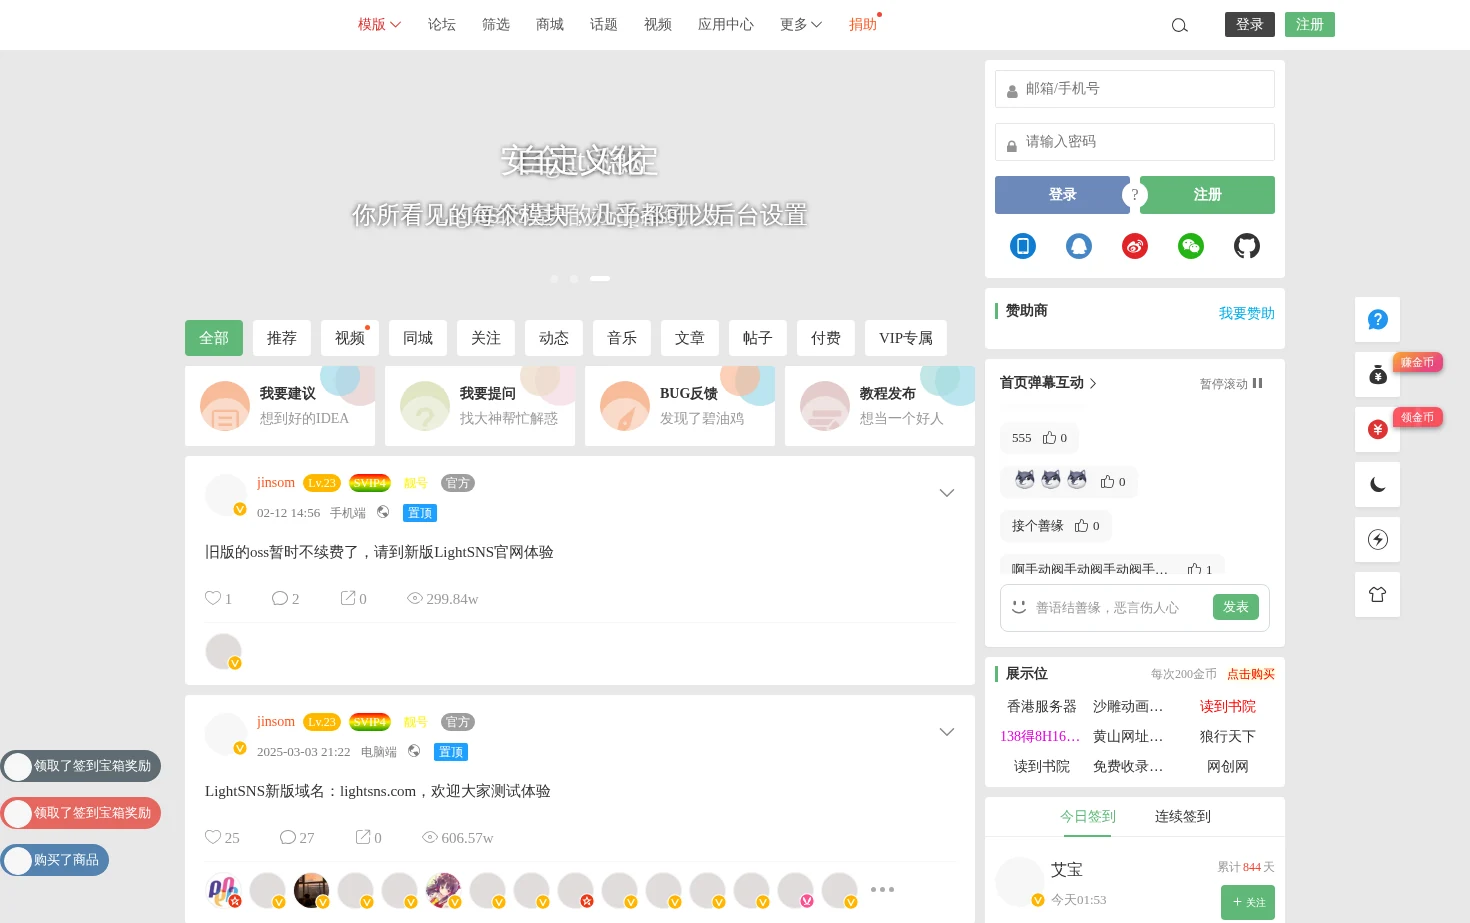The height and width of the screenshot is (923, 1470).
Task: Click the 请输入密码 password field
Action: point(1135,142)
